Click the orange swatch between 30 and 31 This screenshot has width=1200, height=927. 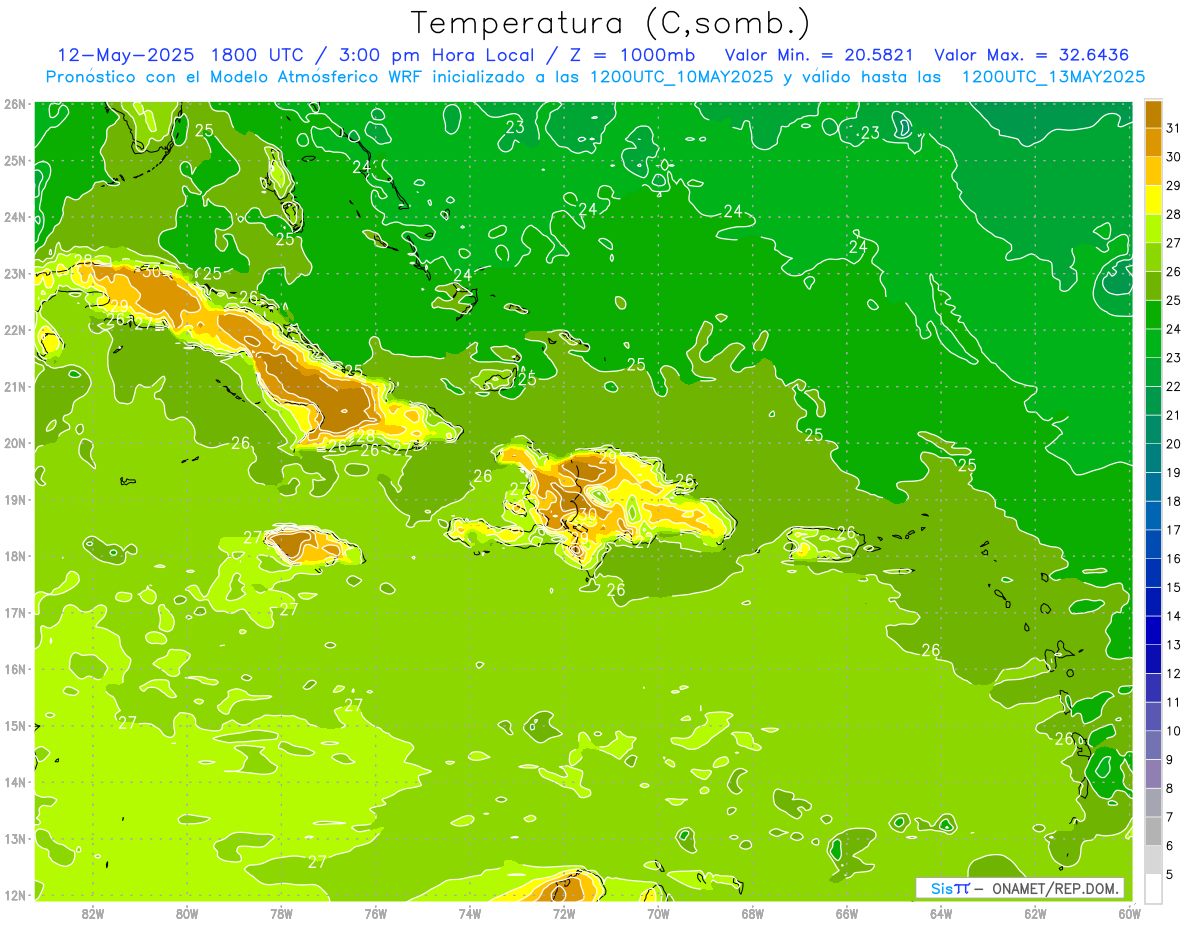pos(1153,142)
